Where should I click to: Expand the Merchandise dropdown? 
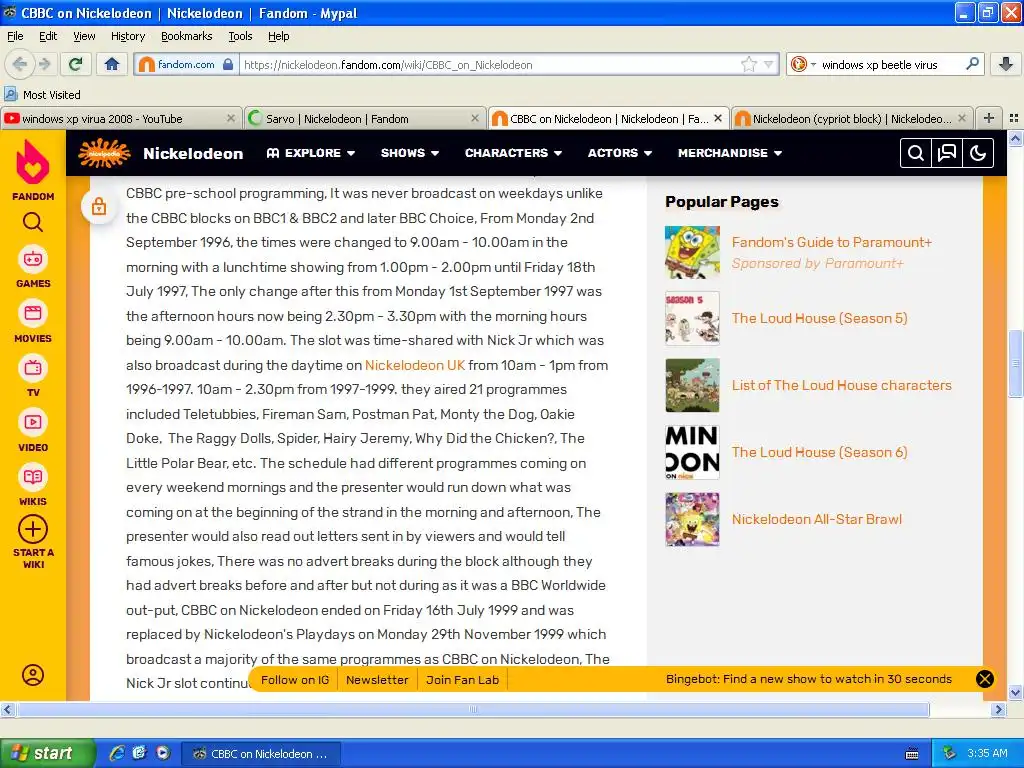[x=730, y=153]
